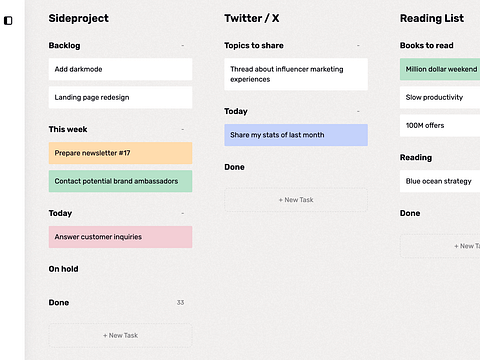Open the Thread about influencer marketing task

296,74
